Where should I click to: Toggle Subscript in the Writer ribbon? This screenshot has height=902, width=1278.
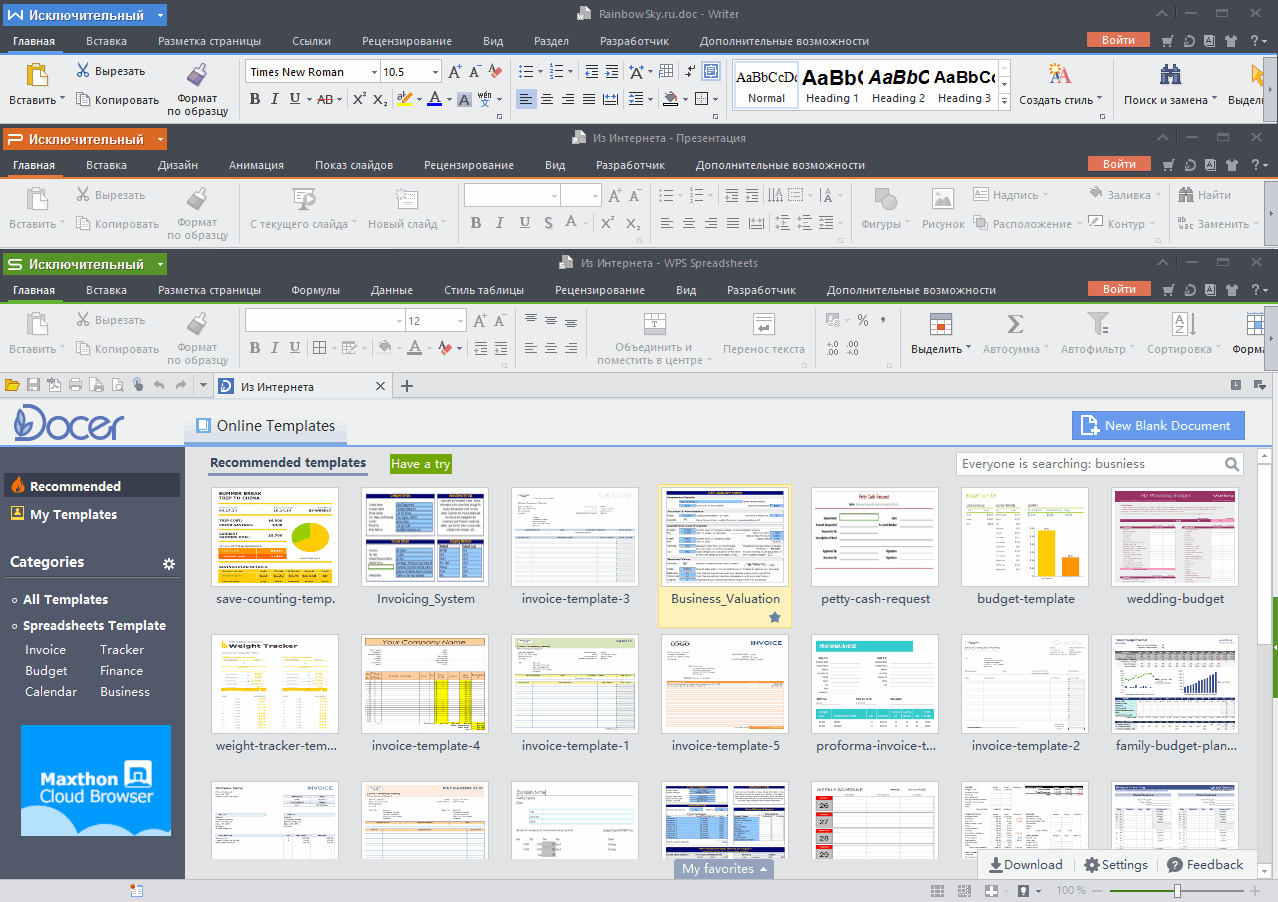380,99
